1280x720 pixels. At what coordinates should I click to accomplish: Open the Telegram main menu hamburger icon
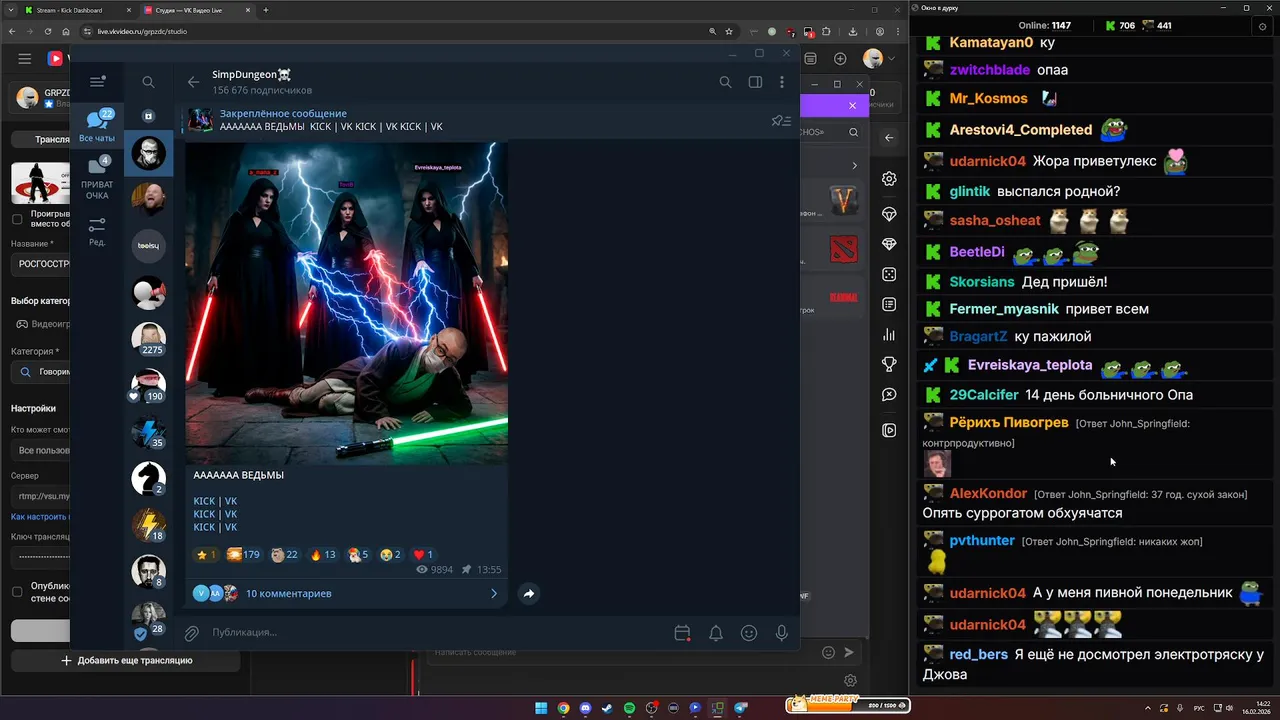tap(97, 82)
